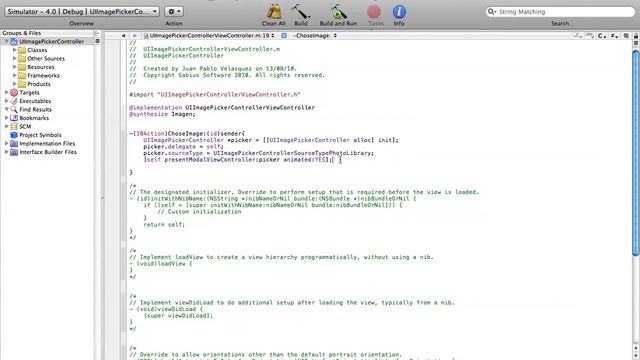Collapse the UIImagePickerController project group
Screen dimensions: 640x360
coord(7,42)
